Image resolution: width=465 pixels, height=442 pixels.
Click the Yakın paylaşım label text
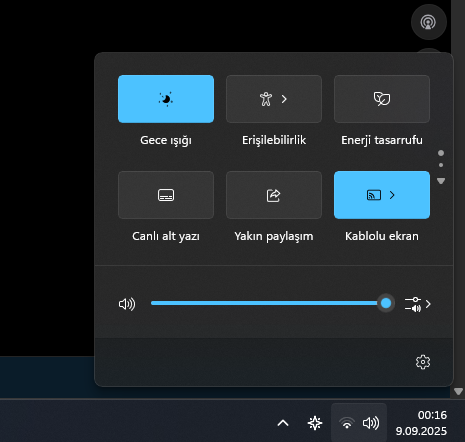point(274,236)
